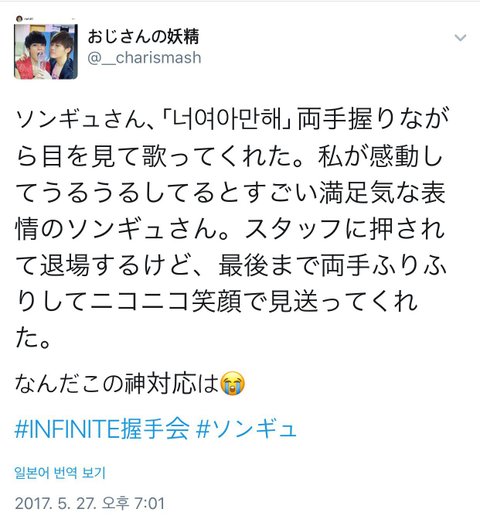Open the tweet options chevron menu
Screen dimensions: 480x526
coord(460,37)
